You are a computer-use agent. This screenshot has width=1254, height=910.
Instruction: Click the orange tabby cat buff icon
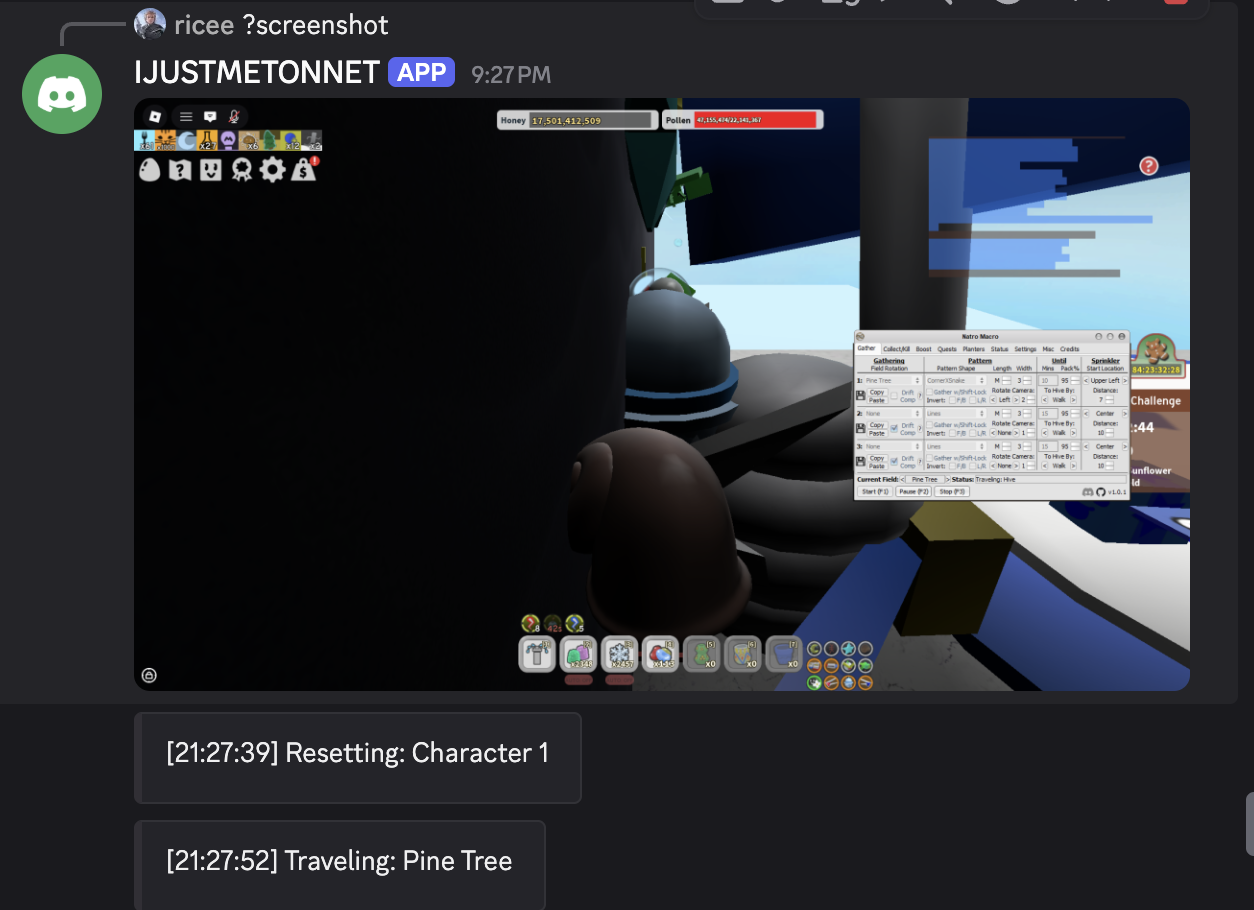[165, 140]
